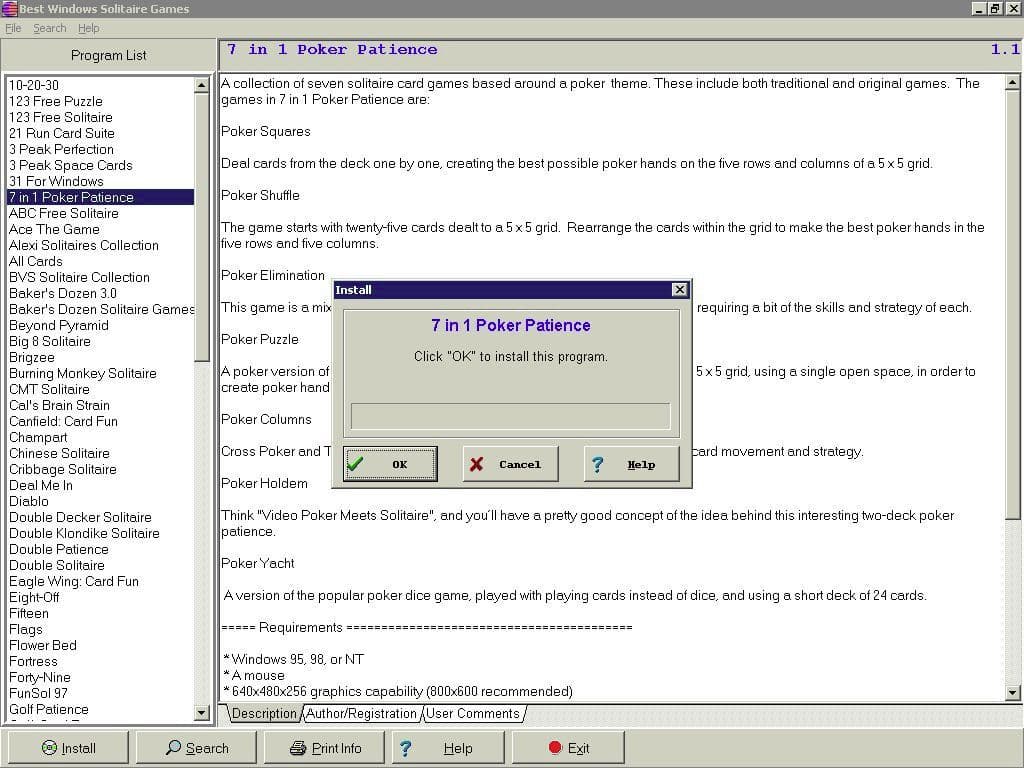Select CMT Solitaire entry

point(101,389)
